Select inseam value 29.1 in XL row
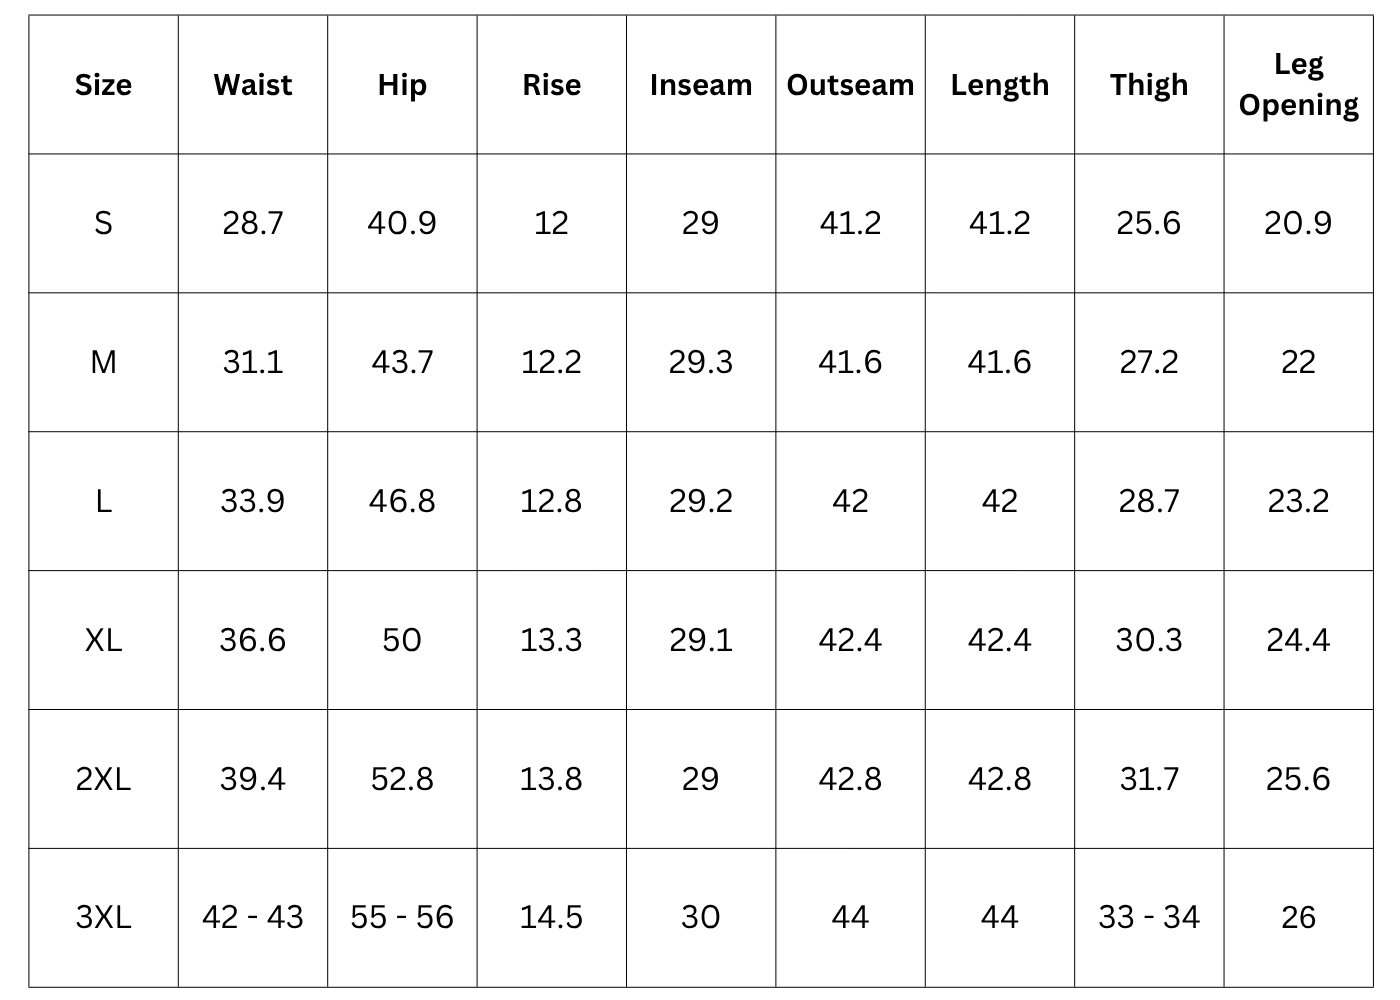This screenshot has width=1400, height=1000. pos(700,639)
